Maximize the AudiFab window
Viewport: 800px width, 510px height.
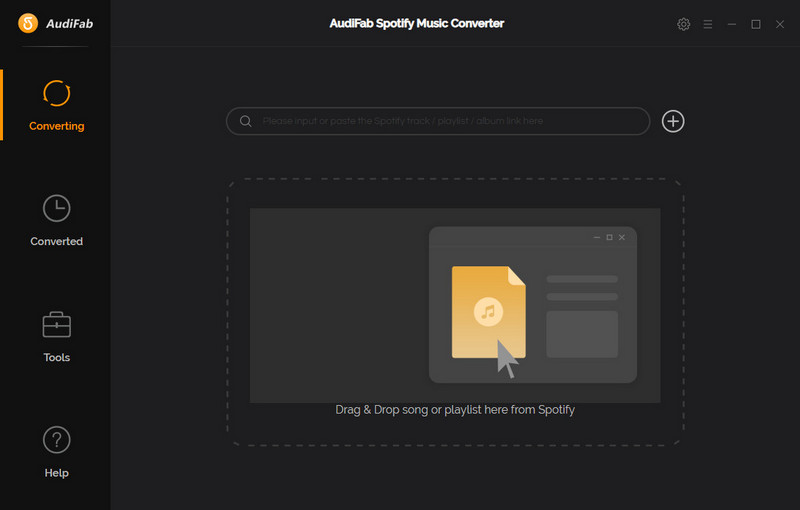tap(756, 24)
